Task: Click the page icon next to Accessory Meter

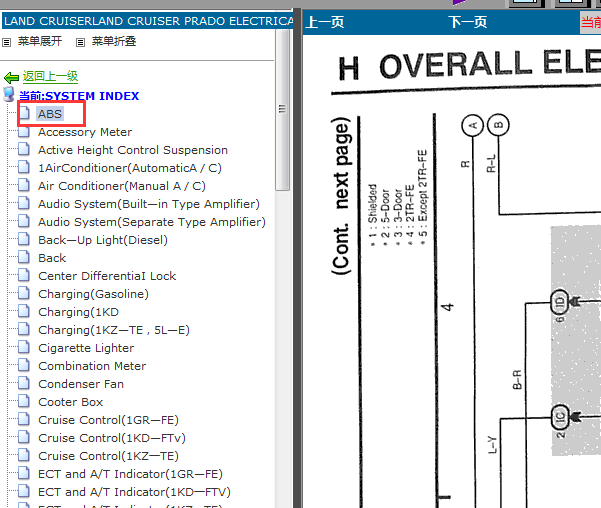Action: (x=24, y=132)
